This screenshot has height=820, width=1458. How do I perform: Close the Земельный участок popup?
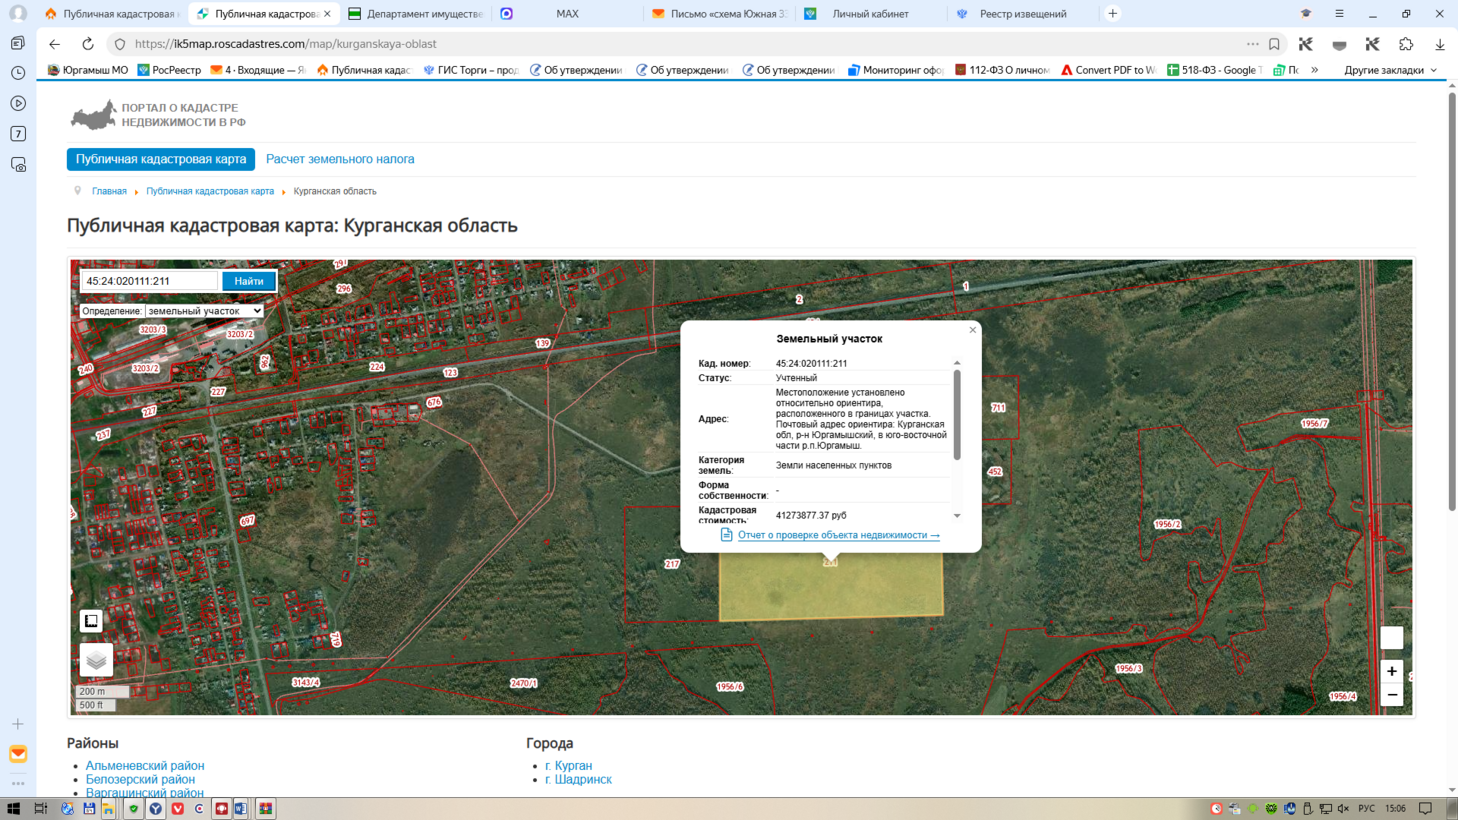972,330
